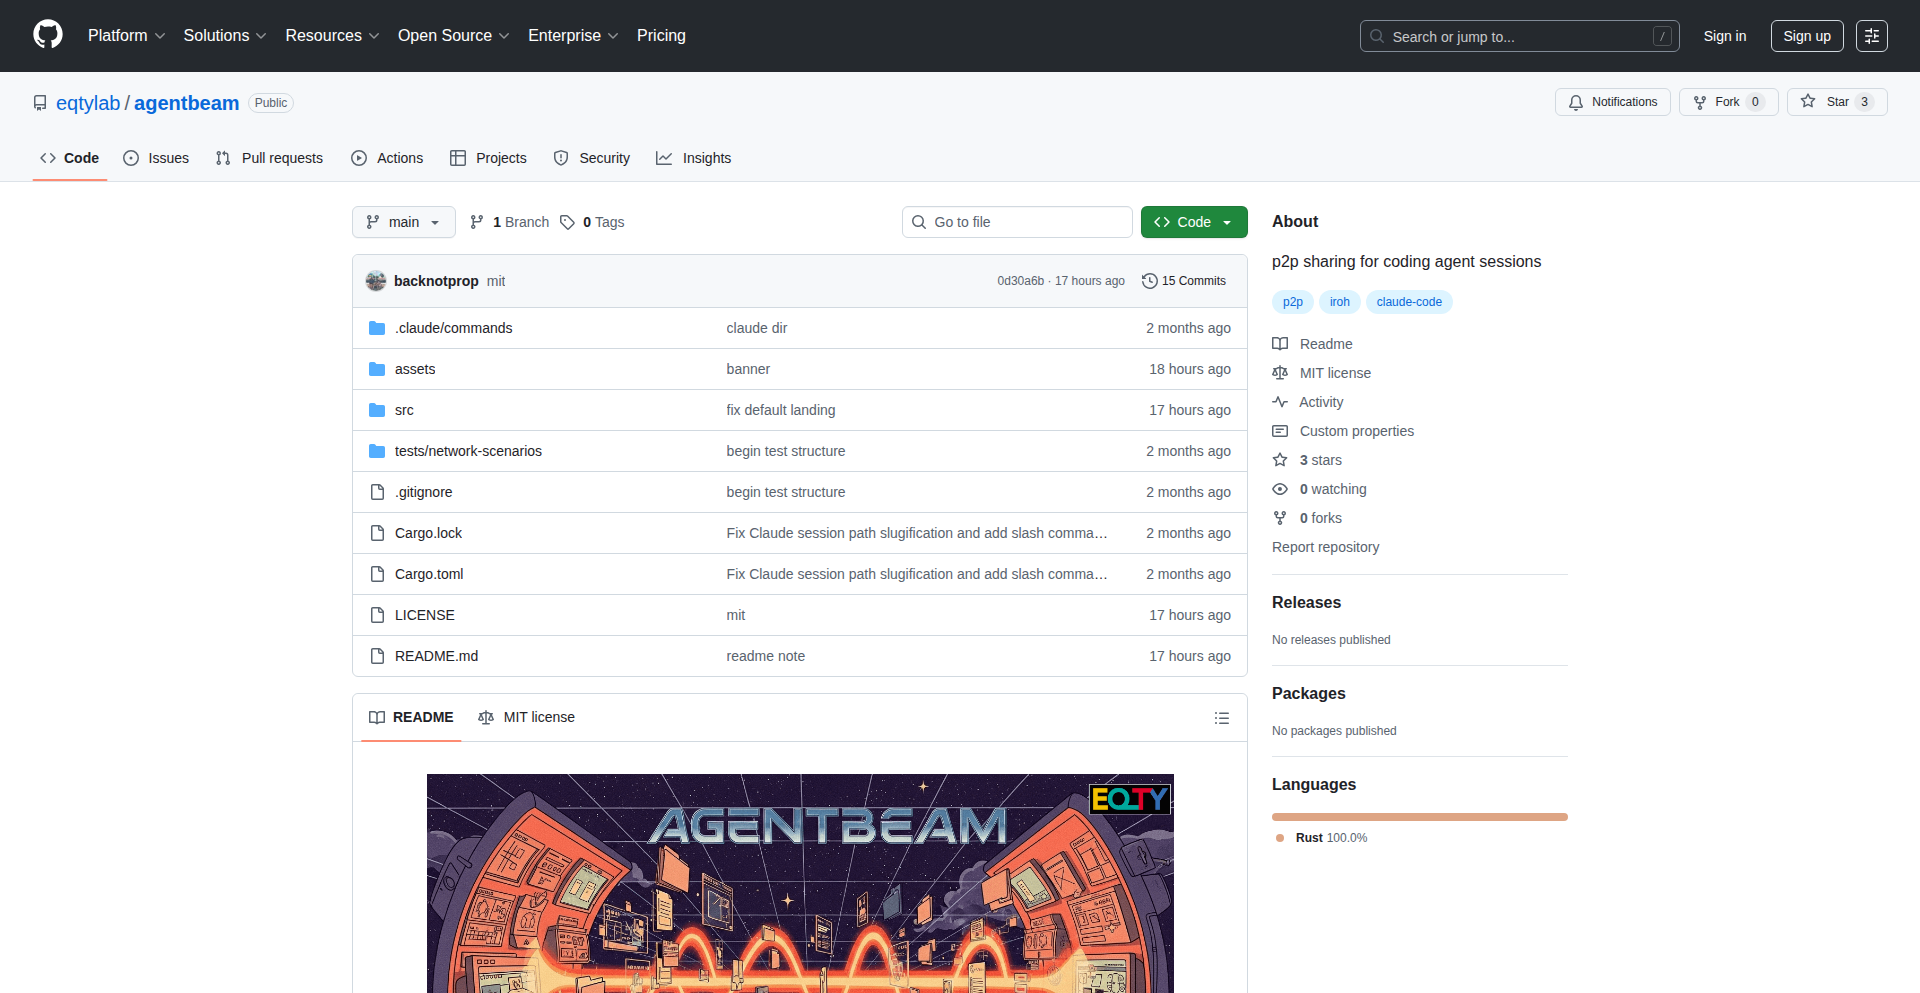The width and height of the screenshot is (1920, 993).
Task: Click the Tags label icon
Action: [x=567, y=222]
